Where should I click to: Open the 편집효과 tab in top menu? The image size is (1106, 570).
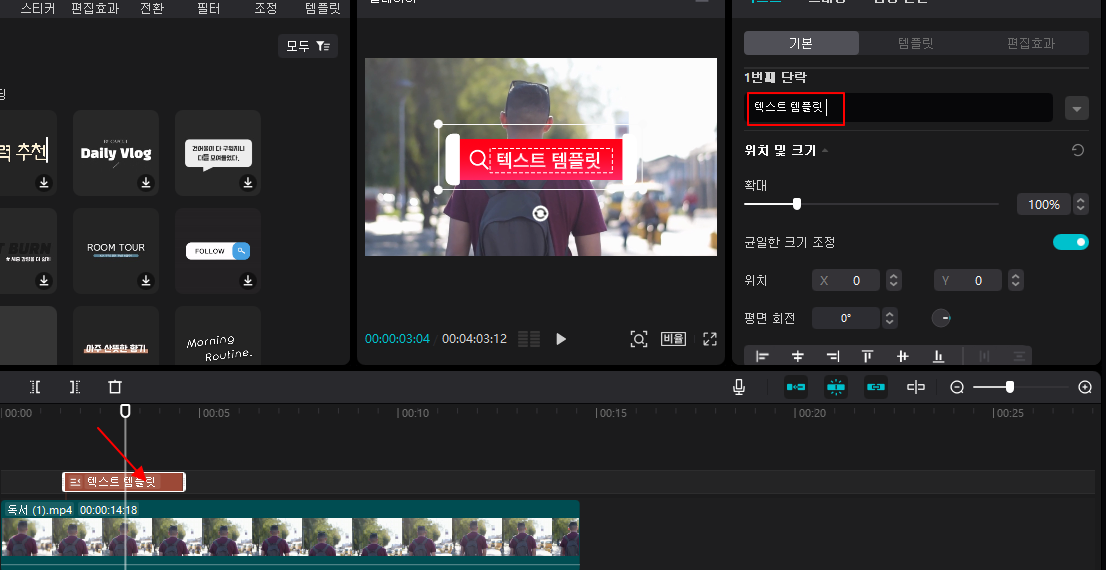coord(95,9)
